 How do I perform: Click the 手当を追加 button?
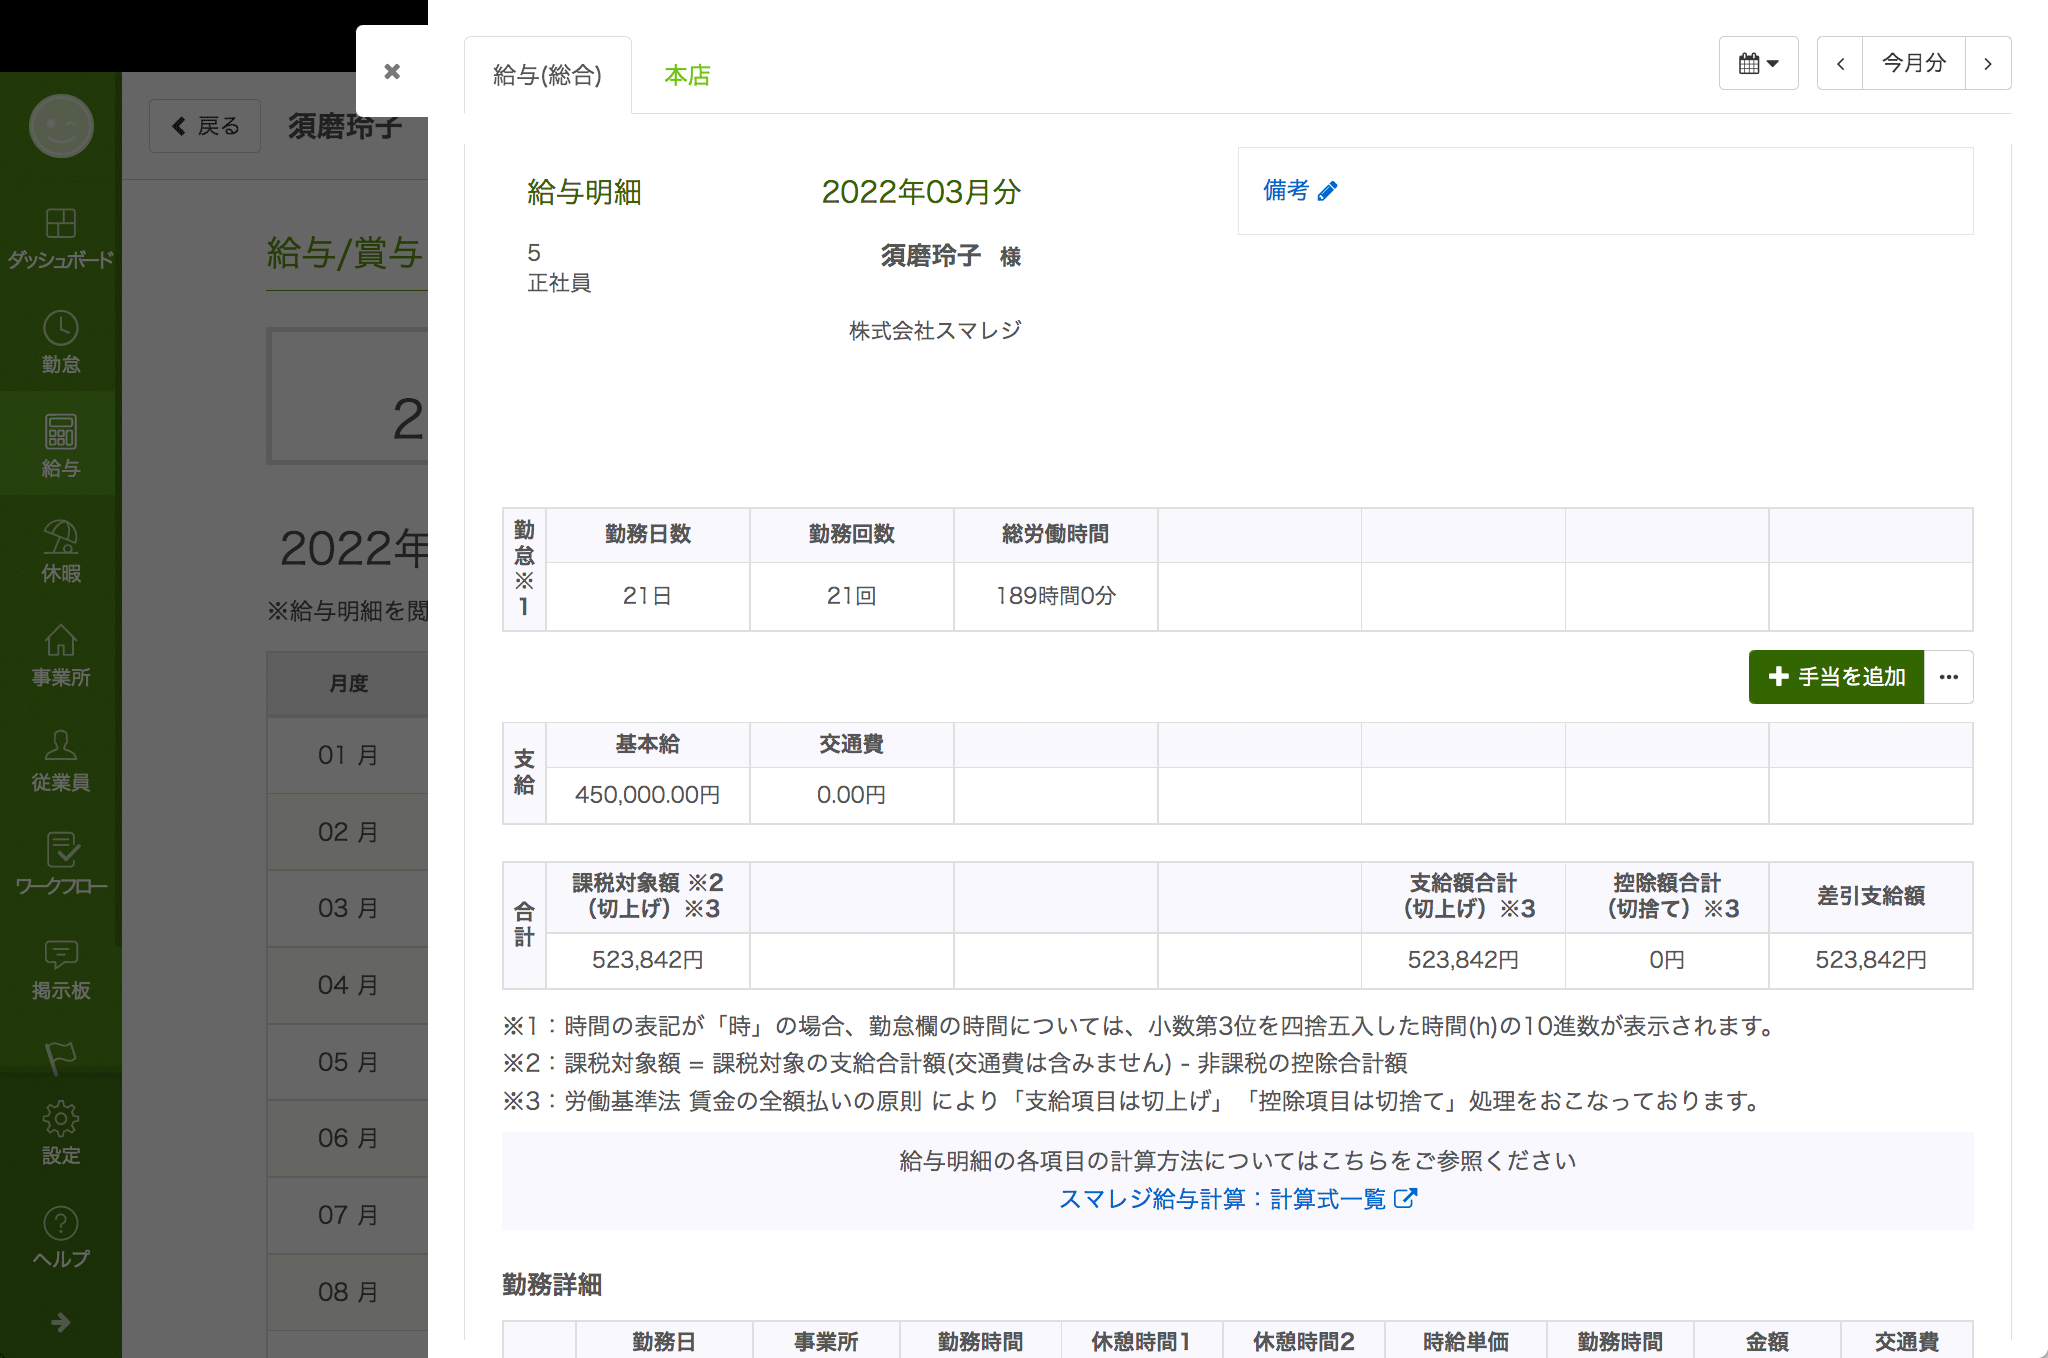pos(1836,677)
